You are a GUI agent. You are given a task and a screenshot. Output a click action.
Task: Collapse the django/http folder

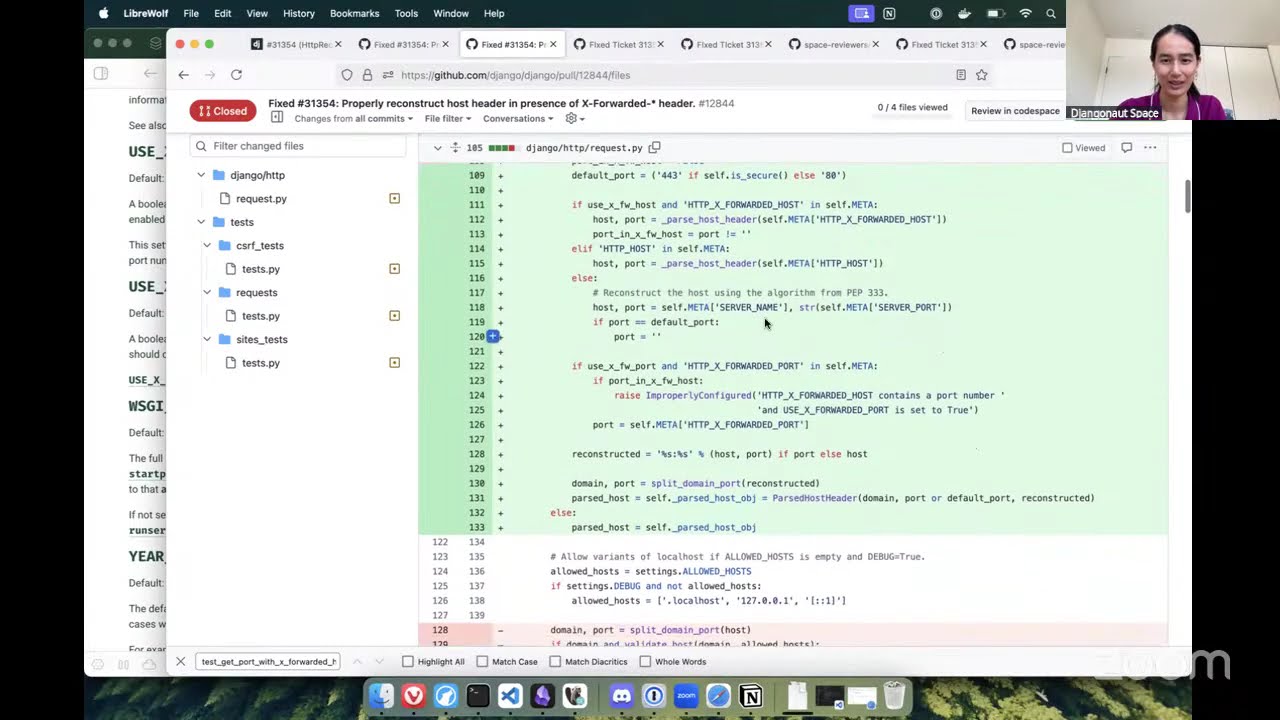tap(201, 175)
